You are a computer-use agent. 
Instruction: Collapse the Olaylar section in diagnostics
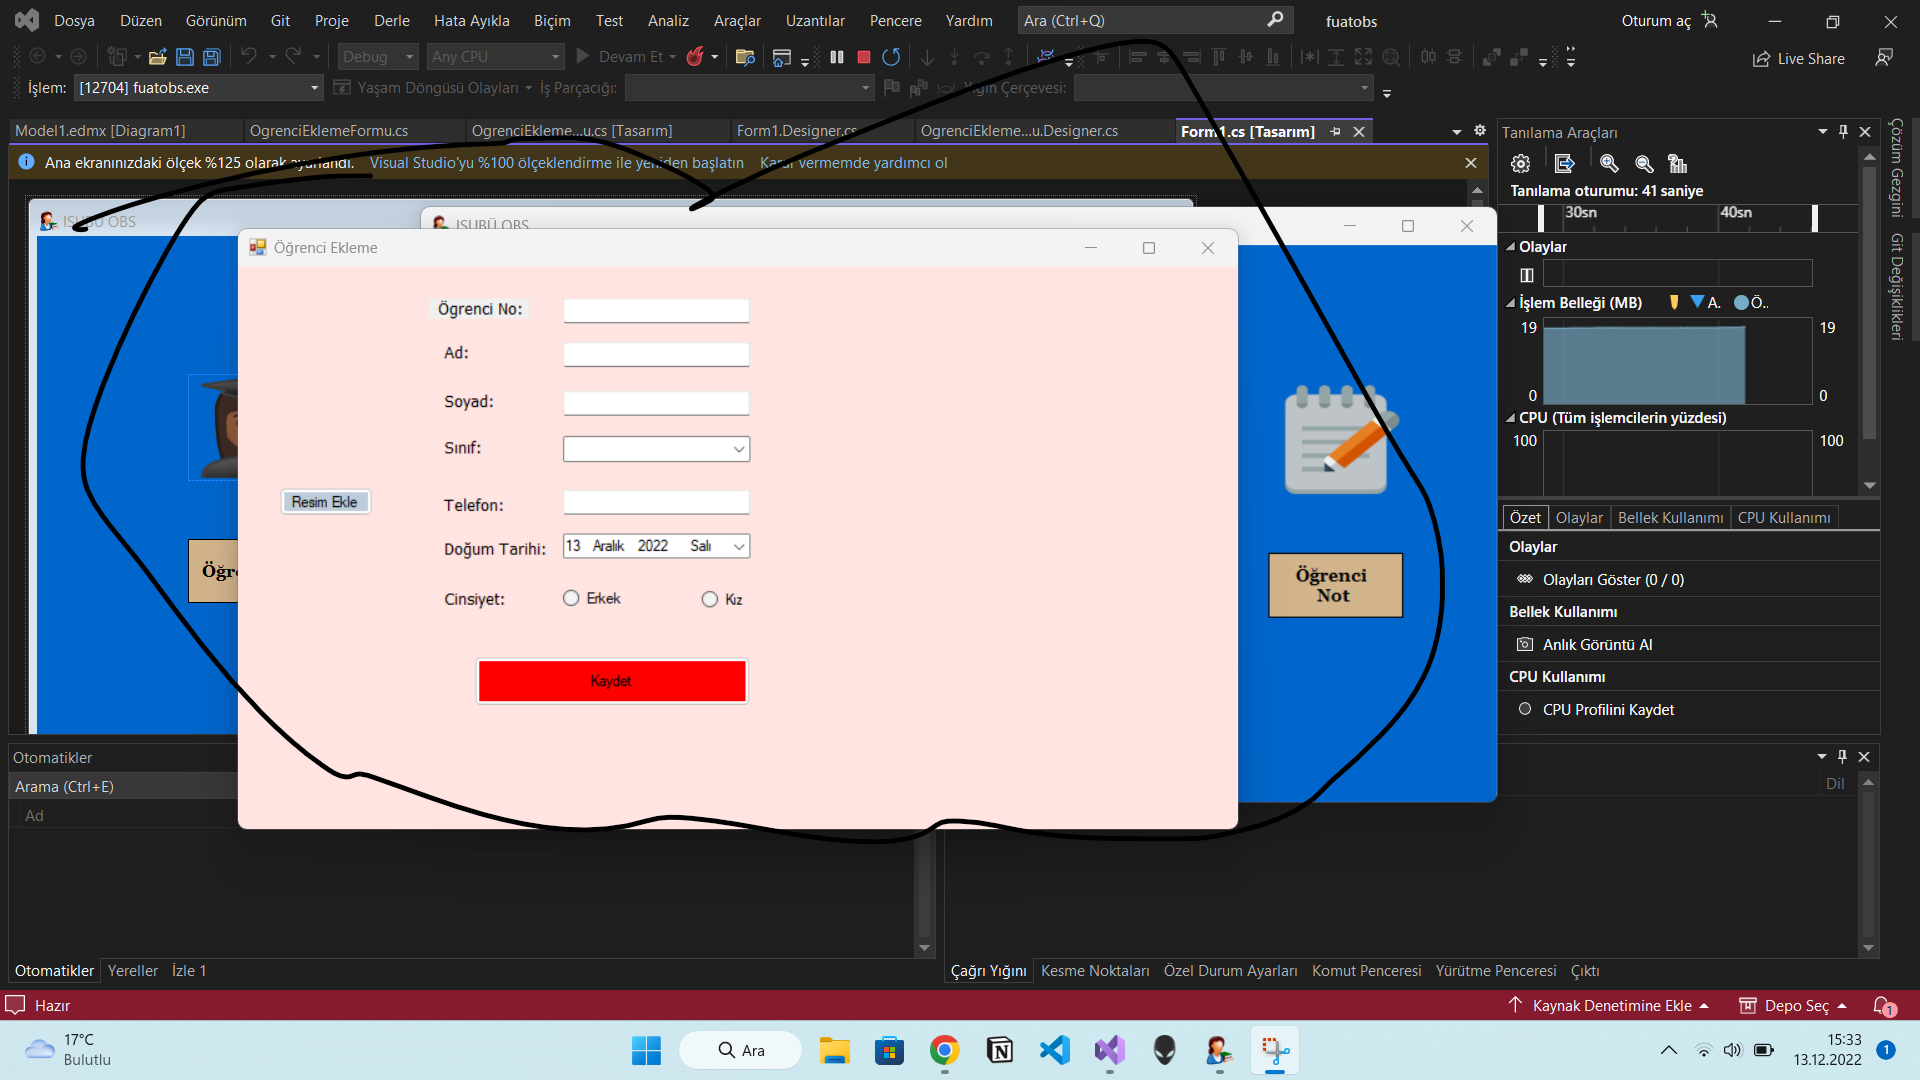(1510, 247)
